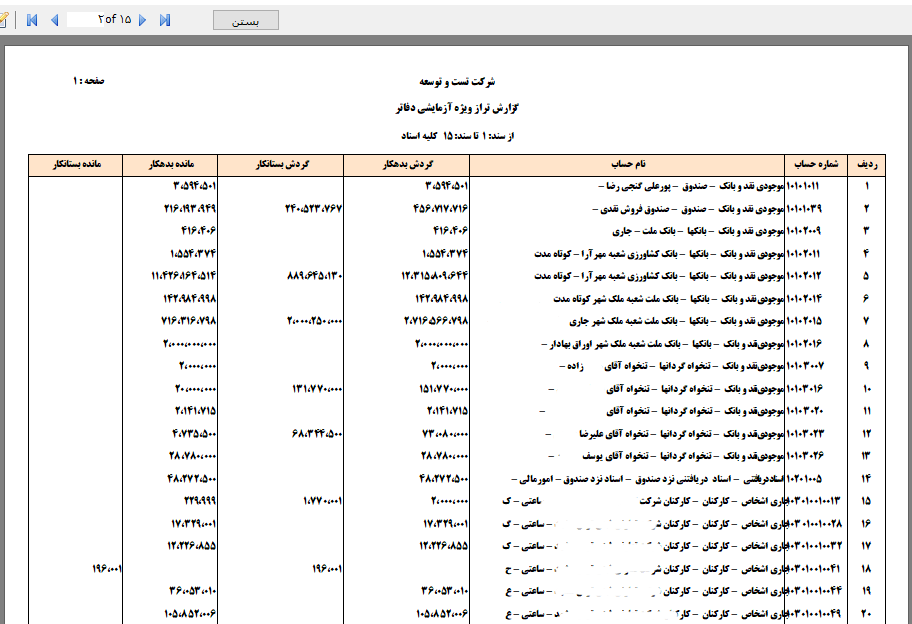This screenshot has width=912, height=624.
Task: Select account number ۱۰۱۰۳۲۰
Action: click(x=805, y=411)
